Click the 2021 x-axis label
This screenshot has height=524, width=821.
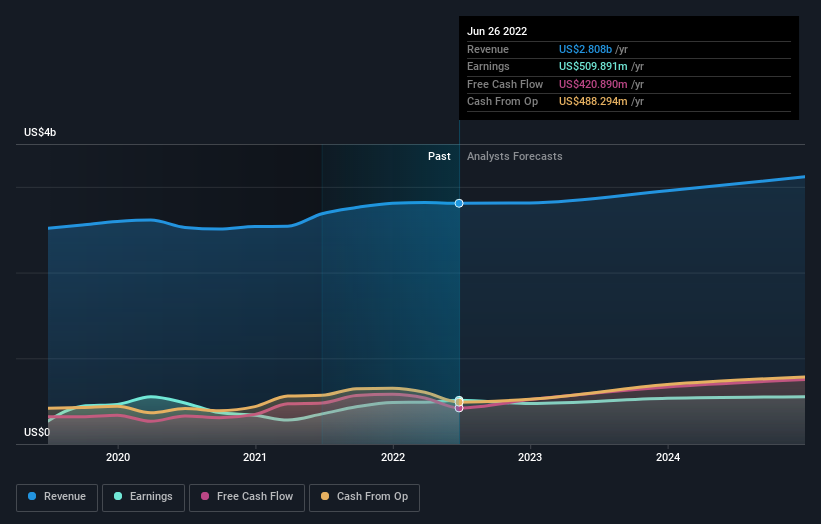(254, 457)
